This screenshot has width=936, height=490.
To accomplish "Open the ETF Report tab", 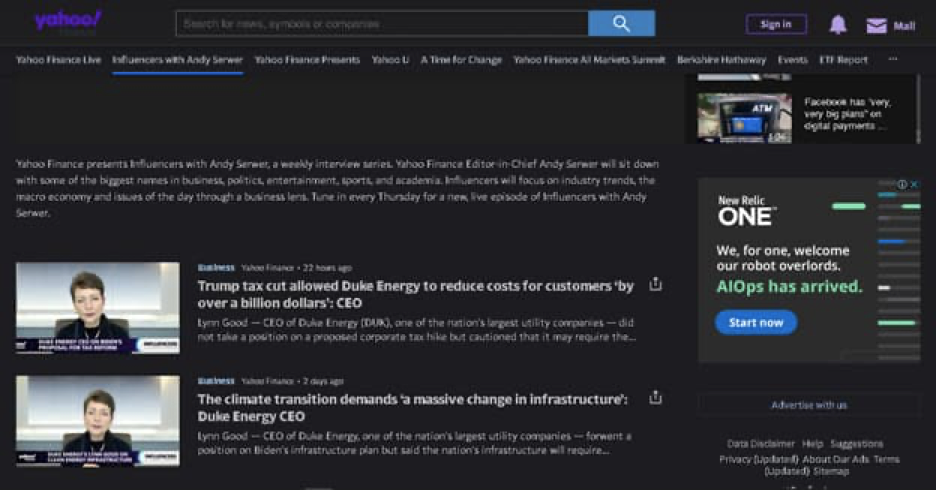I will click(x=843, y=60).
